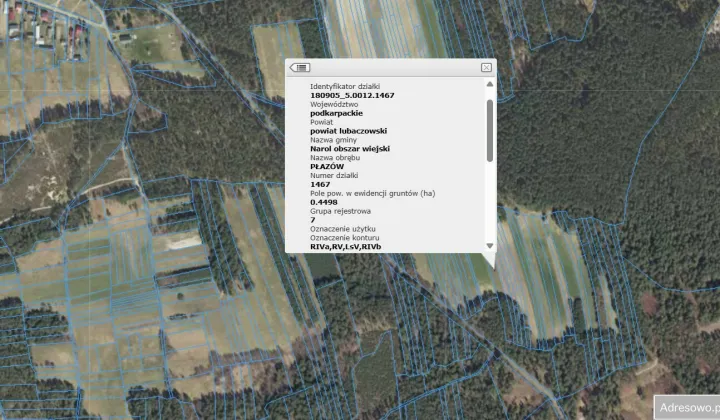Click the gray popup header bar
The image size is (720, 420).
click(390, 67)
